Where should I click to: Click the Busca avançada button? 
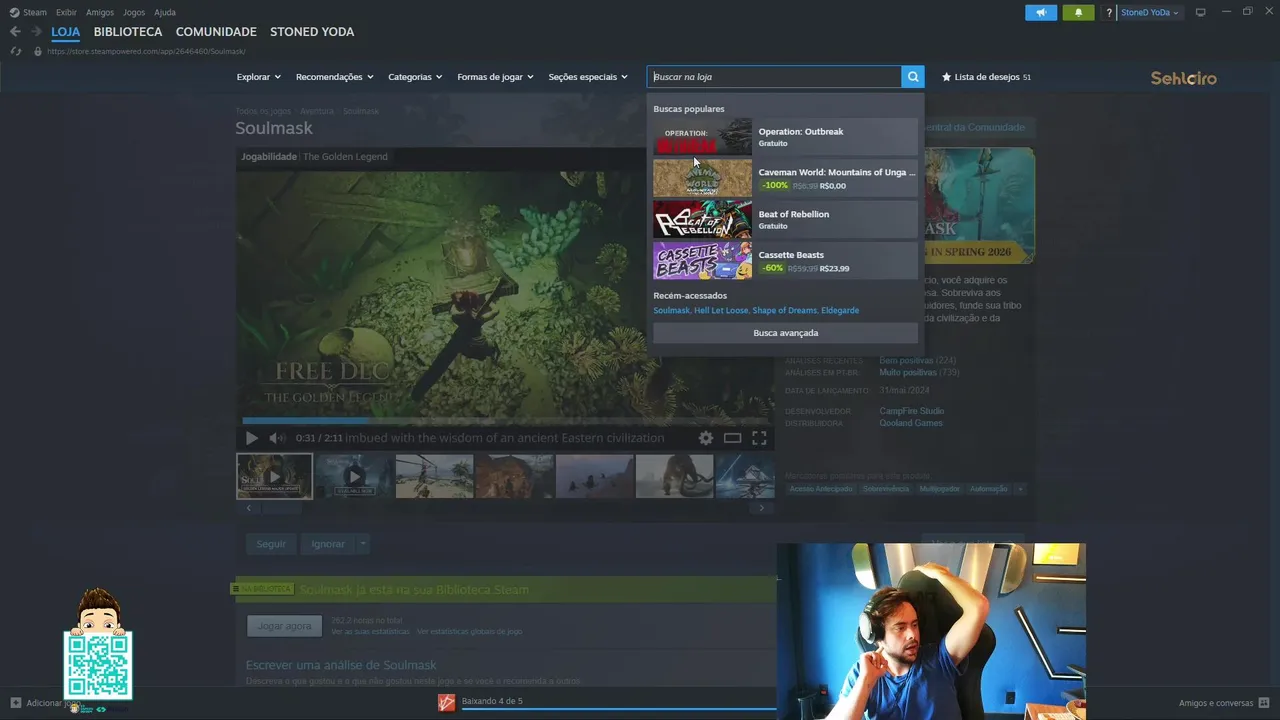(785, 333)
